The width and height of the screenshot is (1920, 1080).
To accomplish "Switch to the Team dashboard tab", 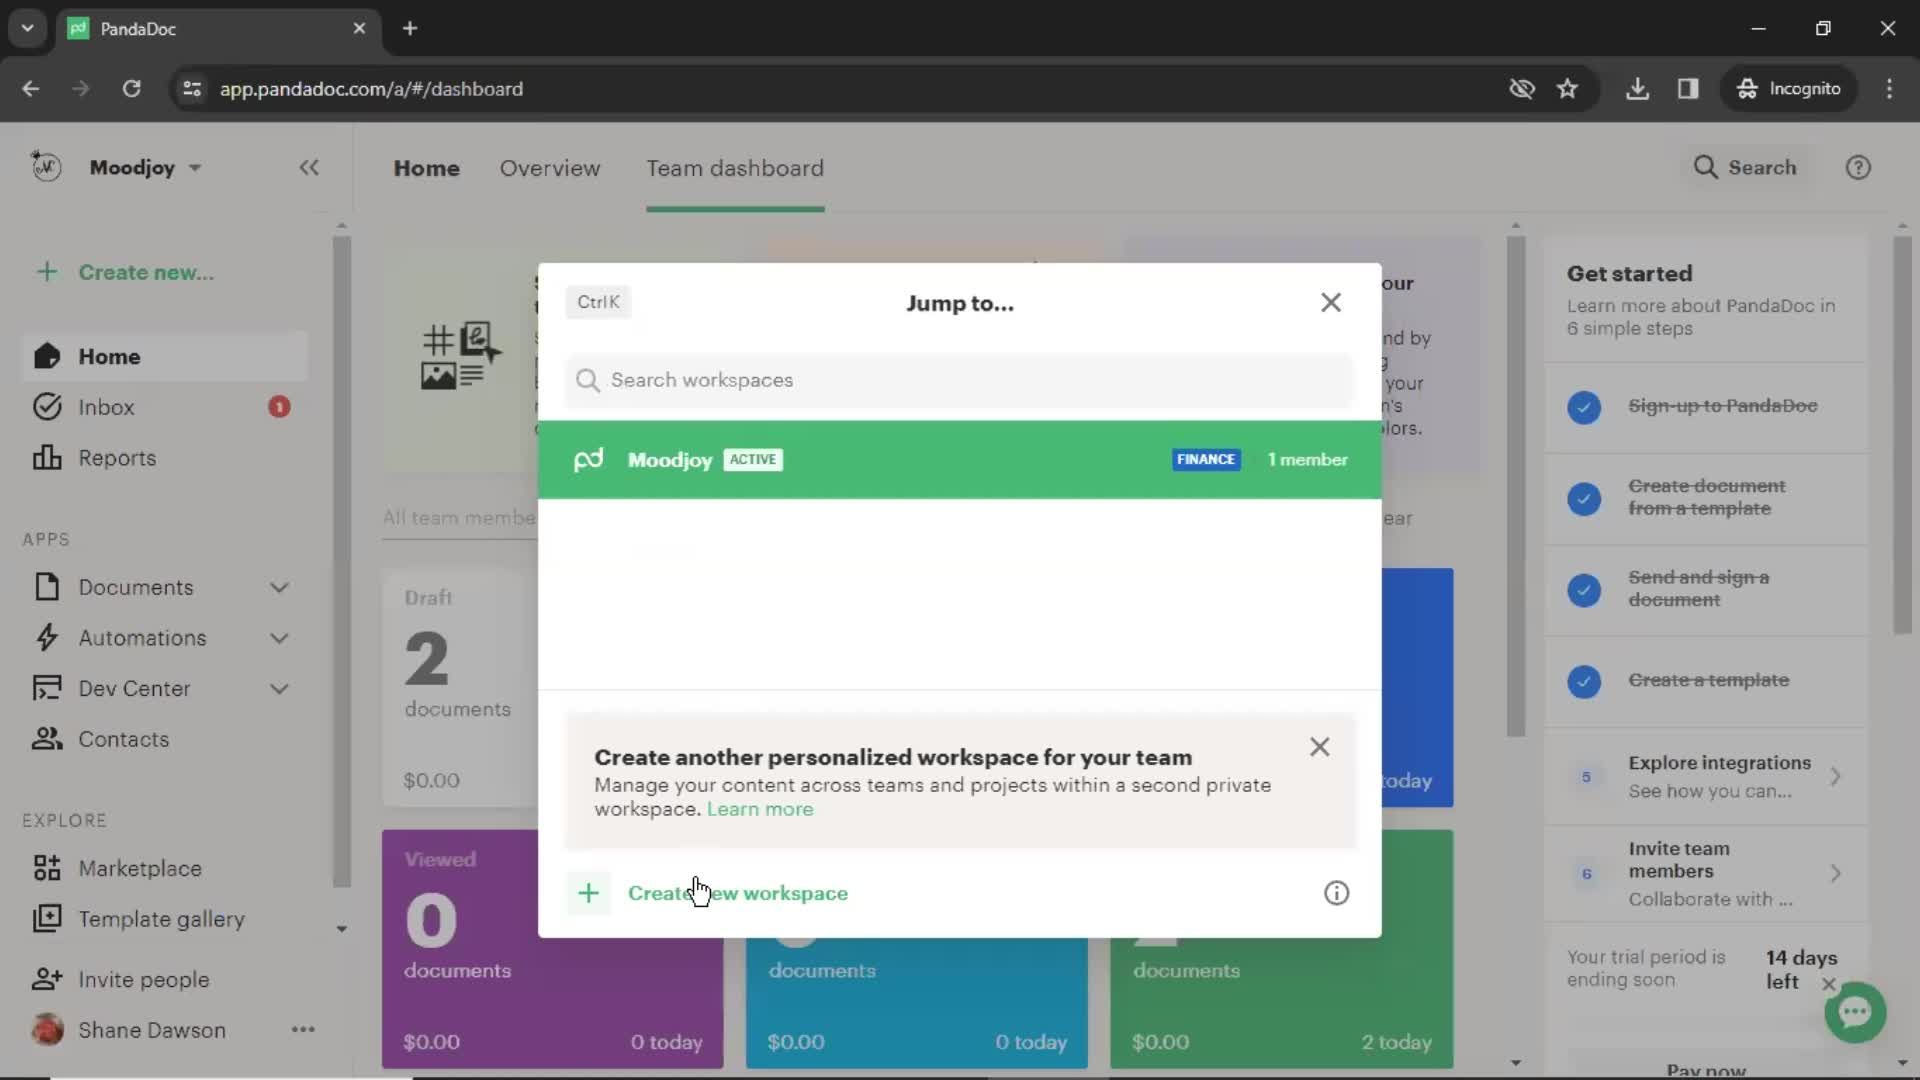I will click(735, 167).
